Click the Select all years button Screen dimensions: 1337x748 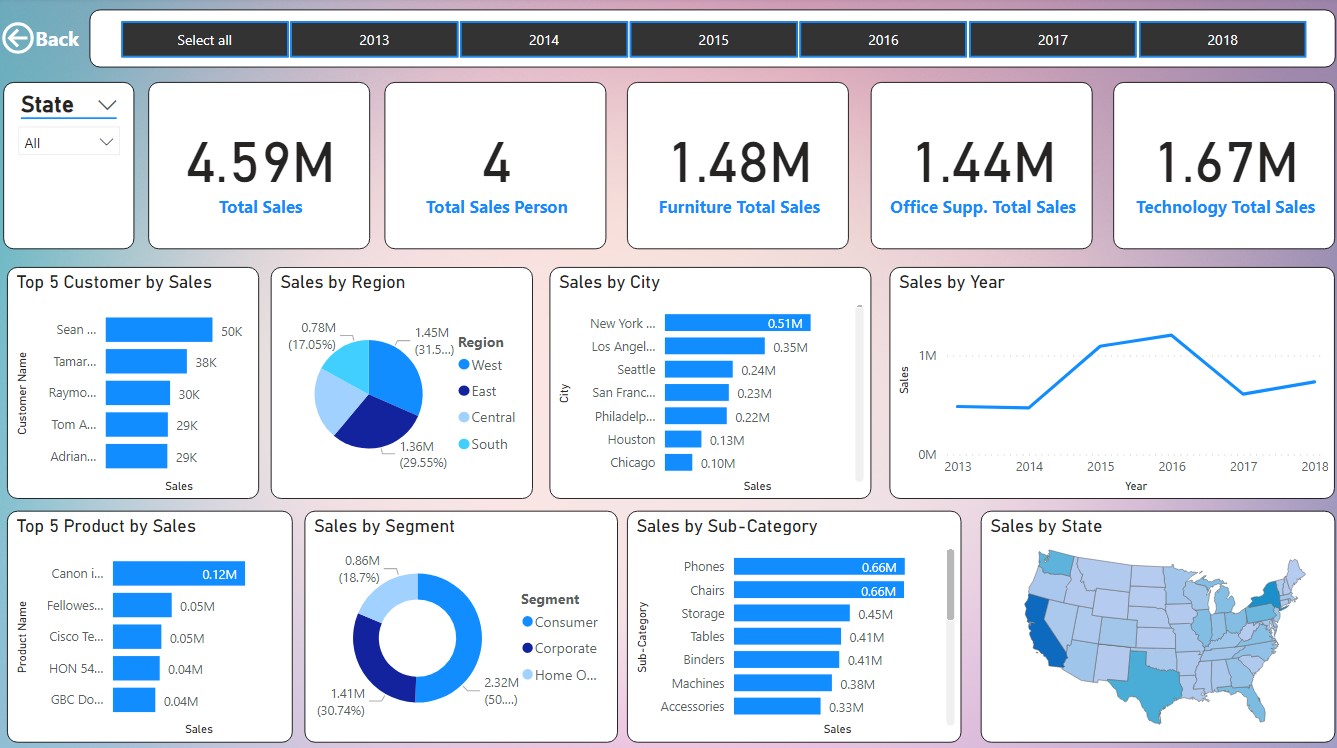(204, 39)
